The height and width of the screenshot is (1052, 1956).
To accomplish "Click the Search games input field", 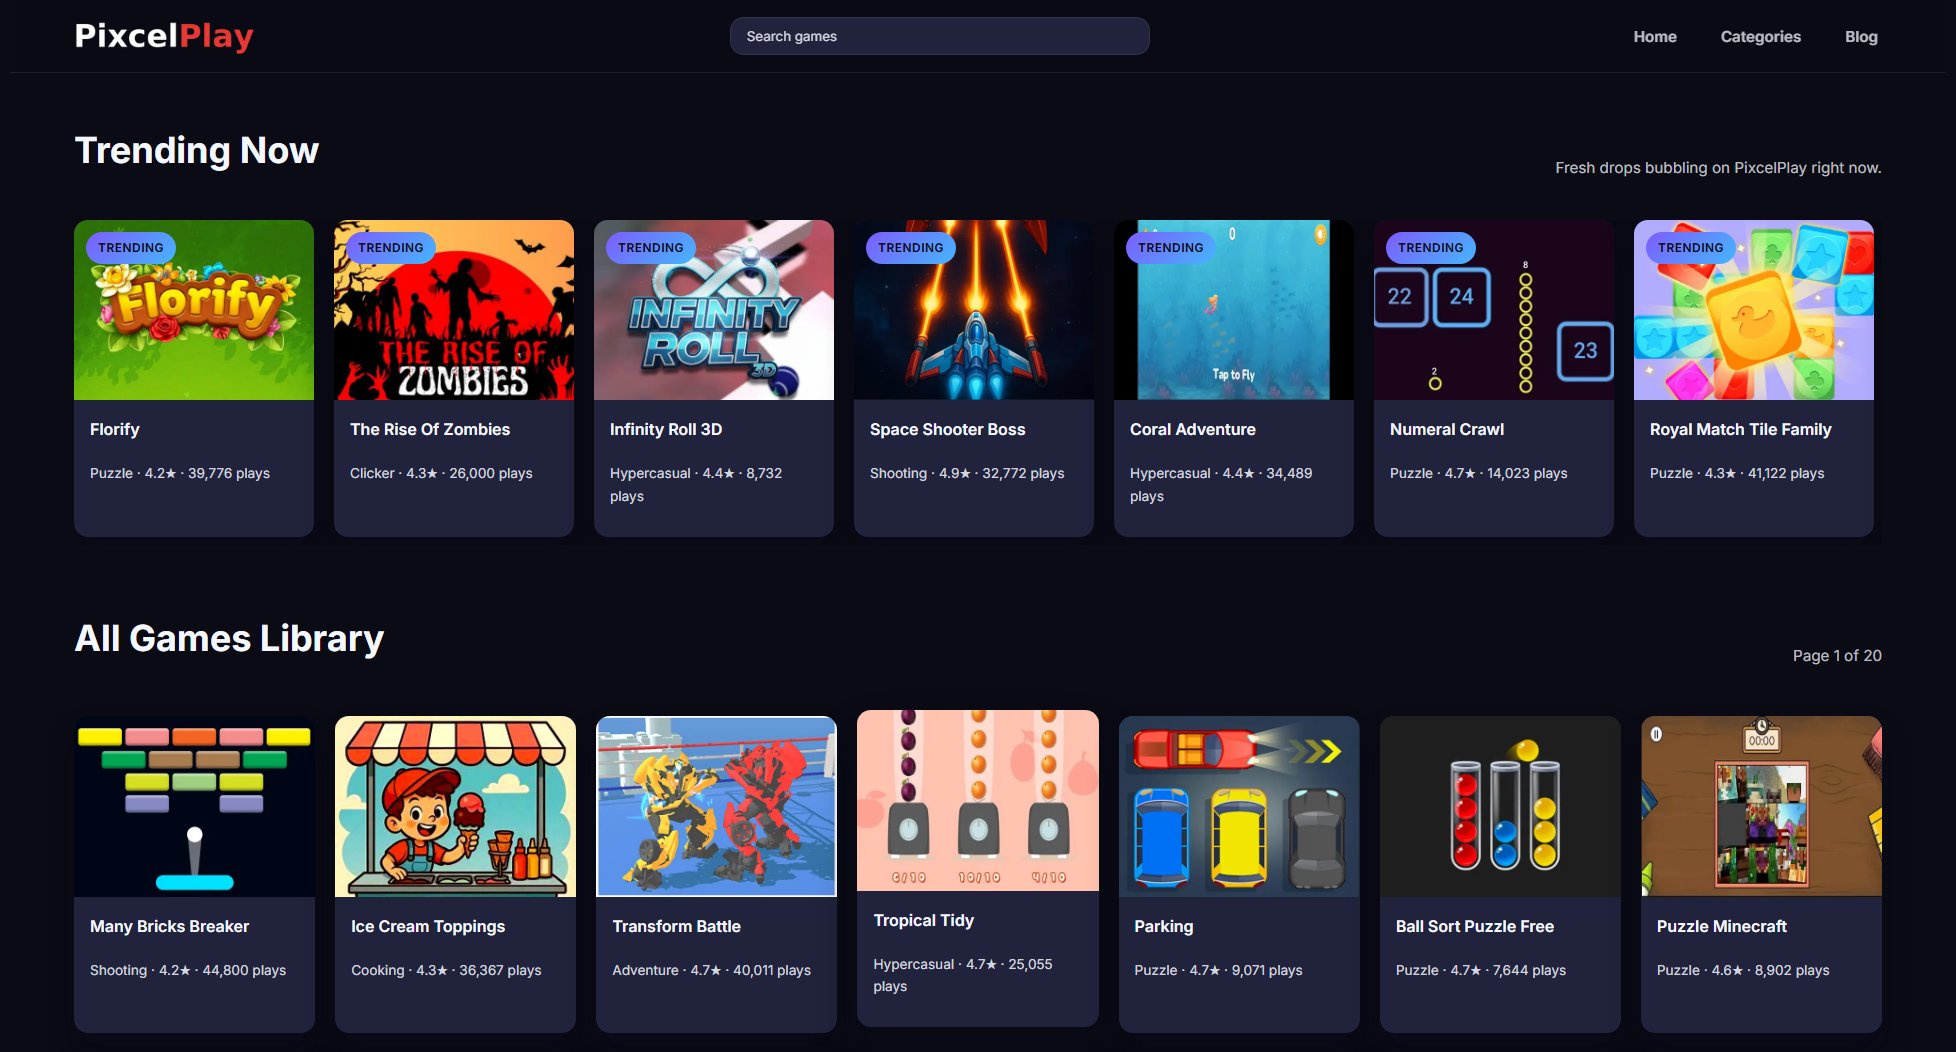I will pyautogui.click(x=939, y=36).
